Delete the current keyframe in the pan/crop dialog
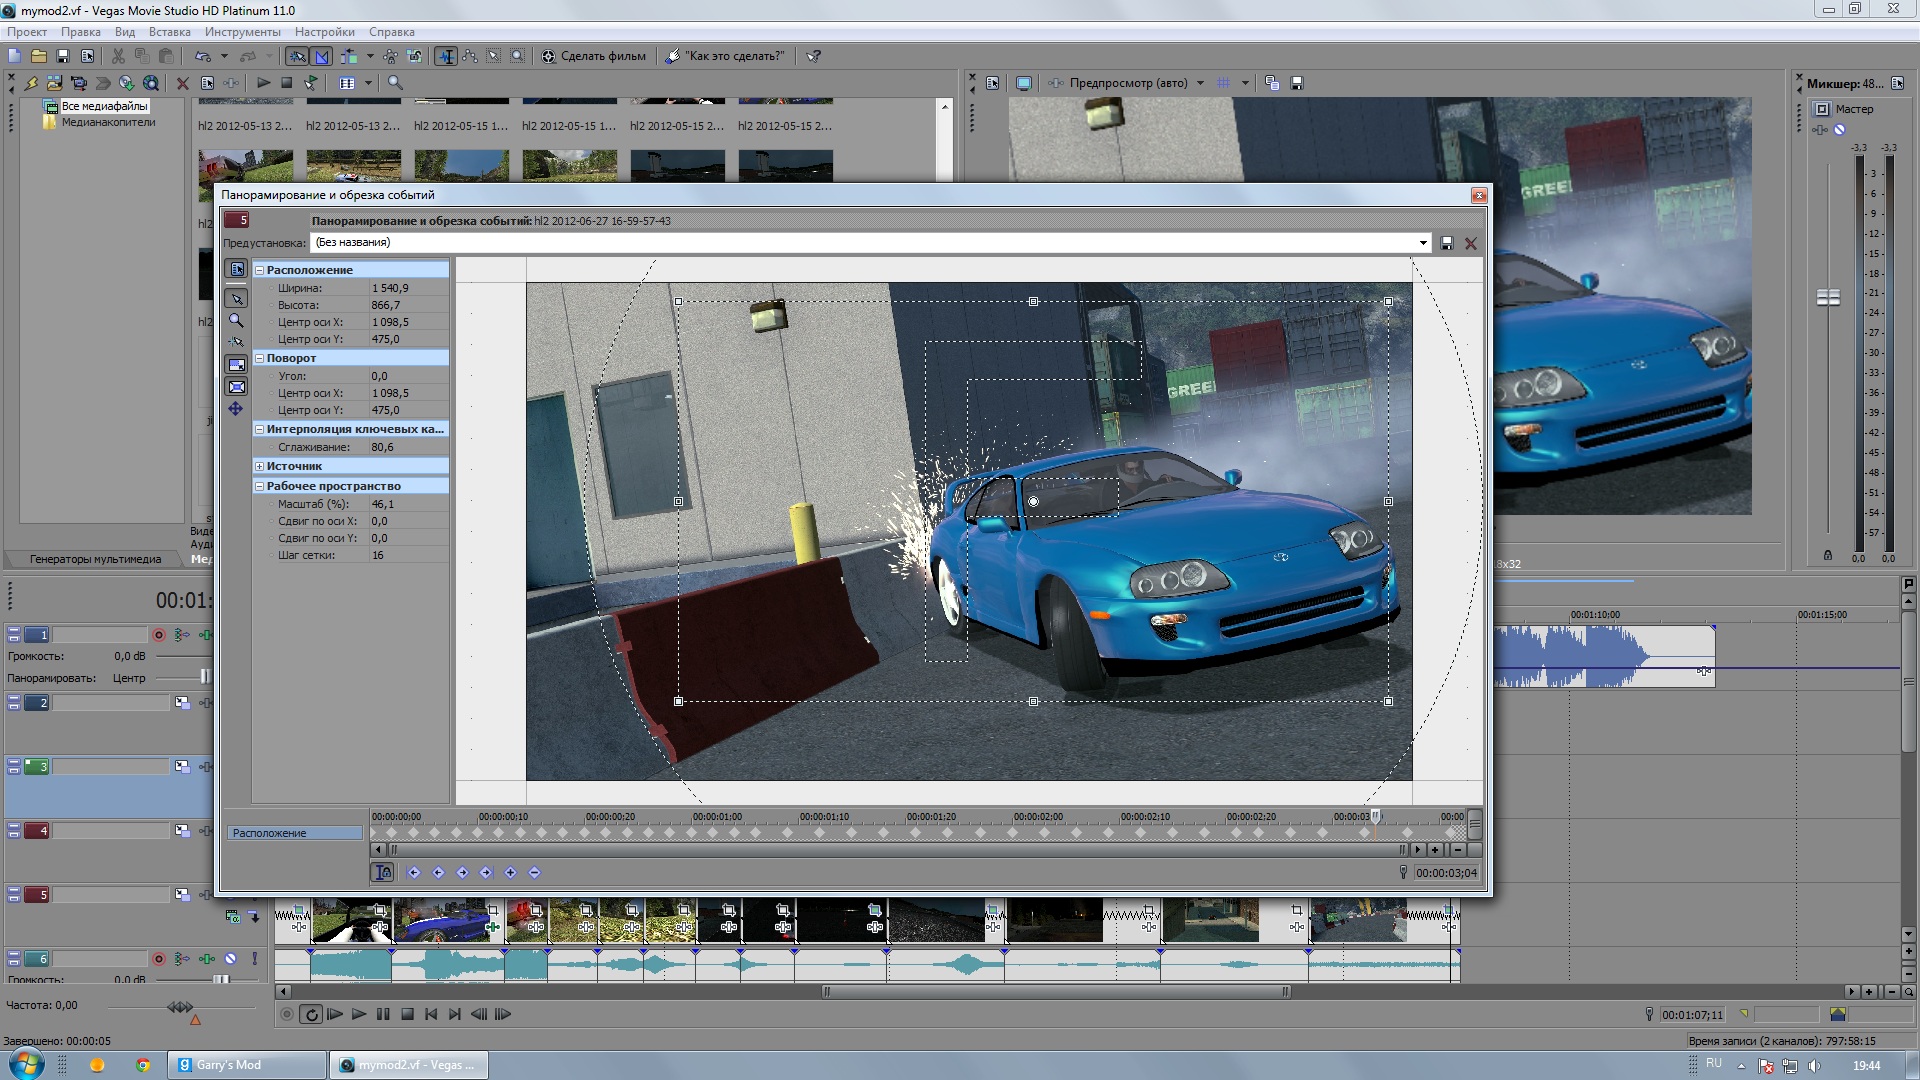 (534, 872)
